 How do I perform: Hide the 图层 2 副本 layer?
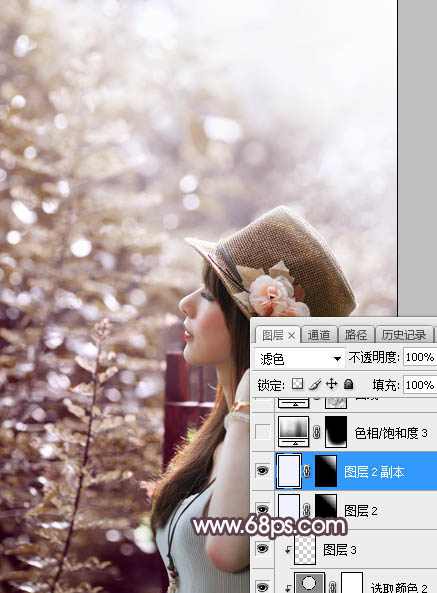pos(262,471)
